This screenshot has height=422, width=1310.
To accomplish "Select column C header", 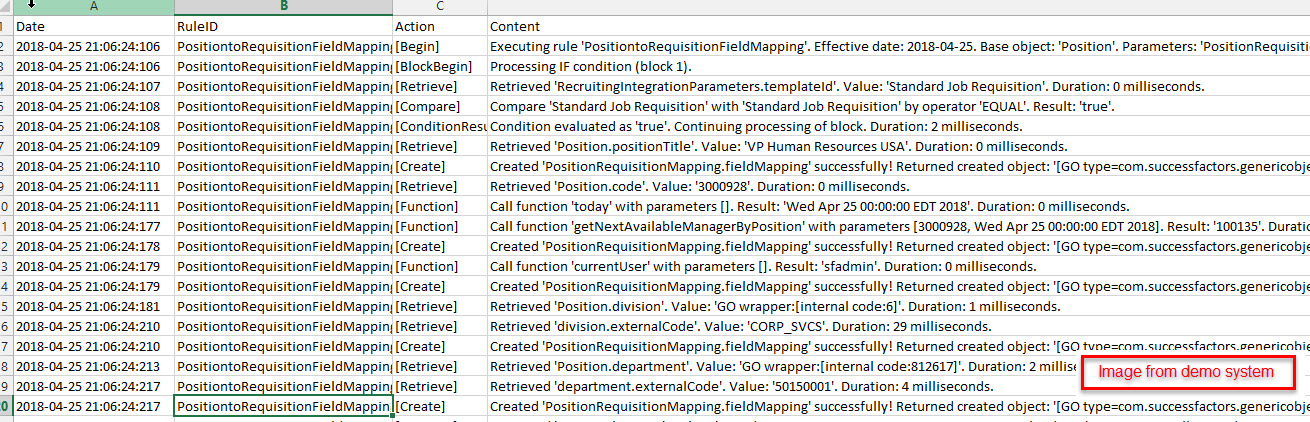I will point(440,7).
